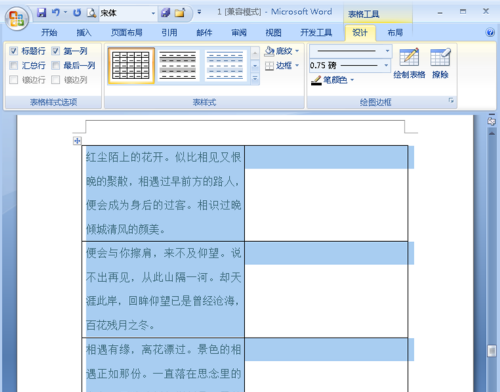The image size is (500, 392).
Task: Open print preview from the quick access toolbar
Action: click(91, 13)
